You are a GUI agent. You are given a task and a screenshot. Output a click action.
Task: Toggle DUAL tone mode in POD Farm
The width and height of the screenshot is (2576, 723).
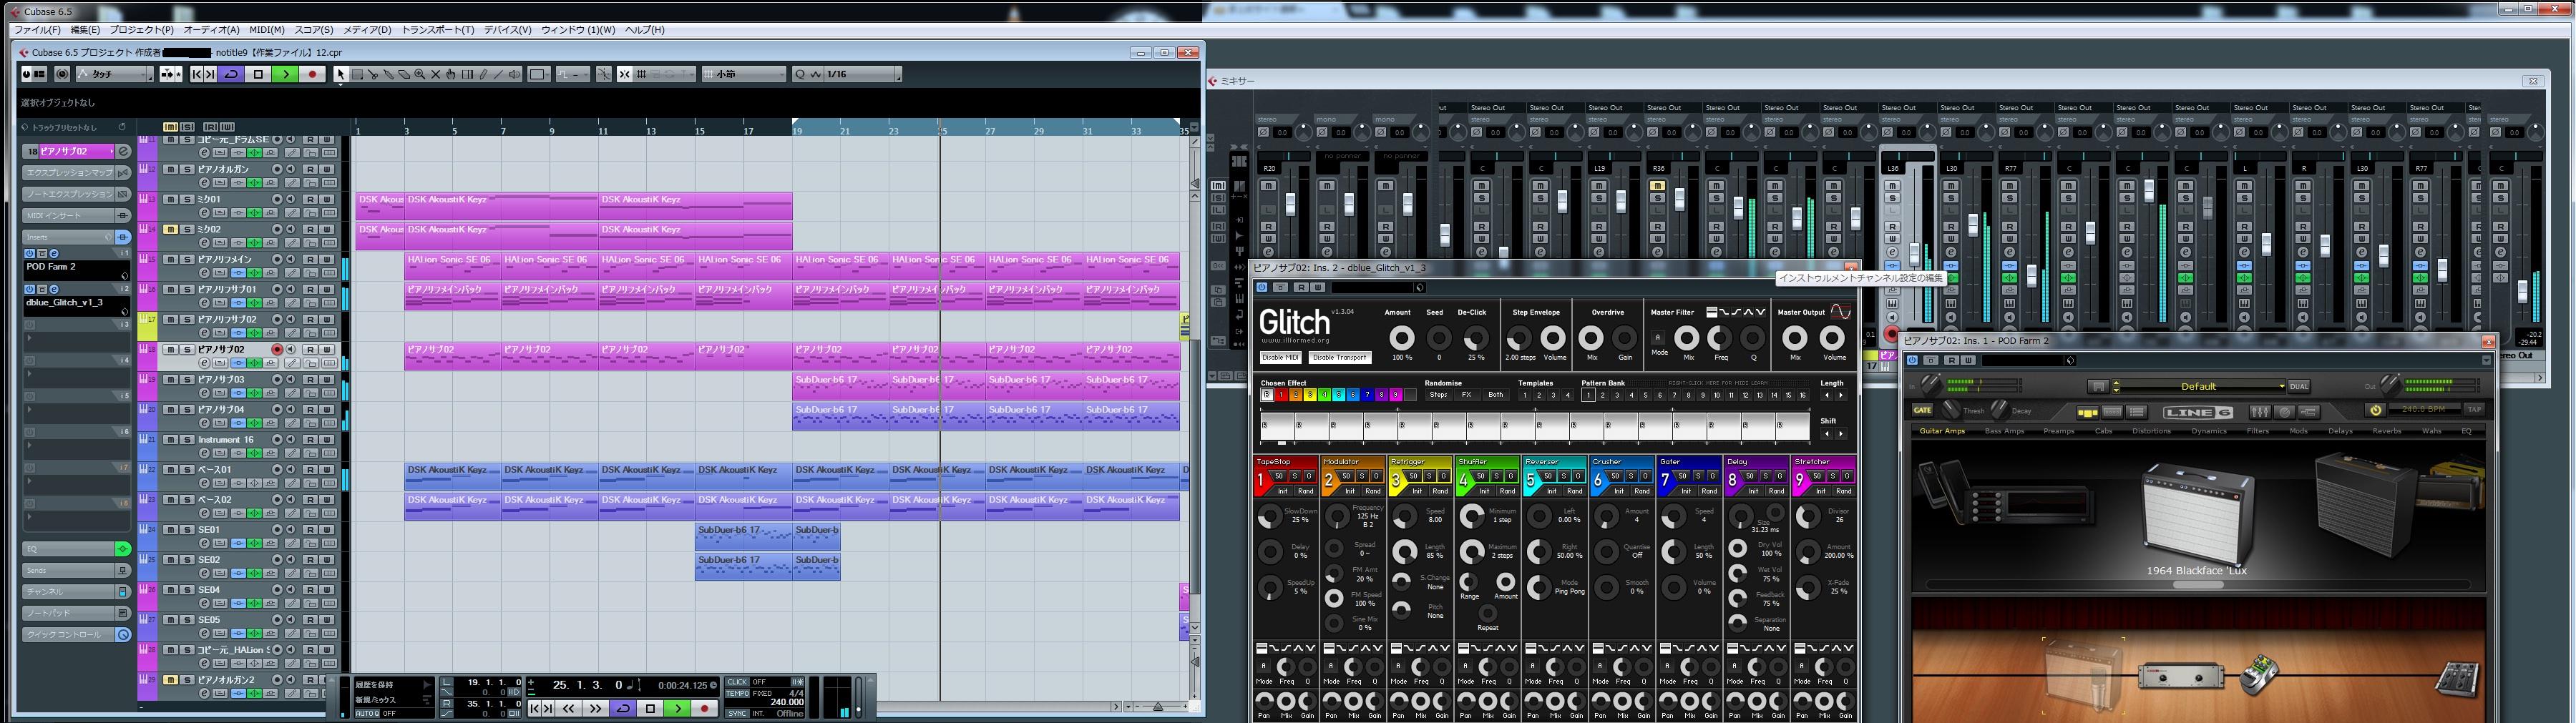pos(2299,386)
